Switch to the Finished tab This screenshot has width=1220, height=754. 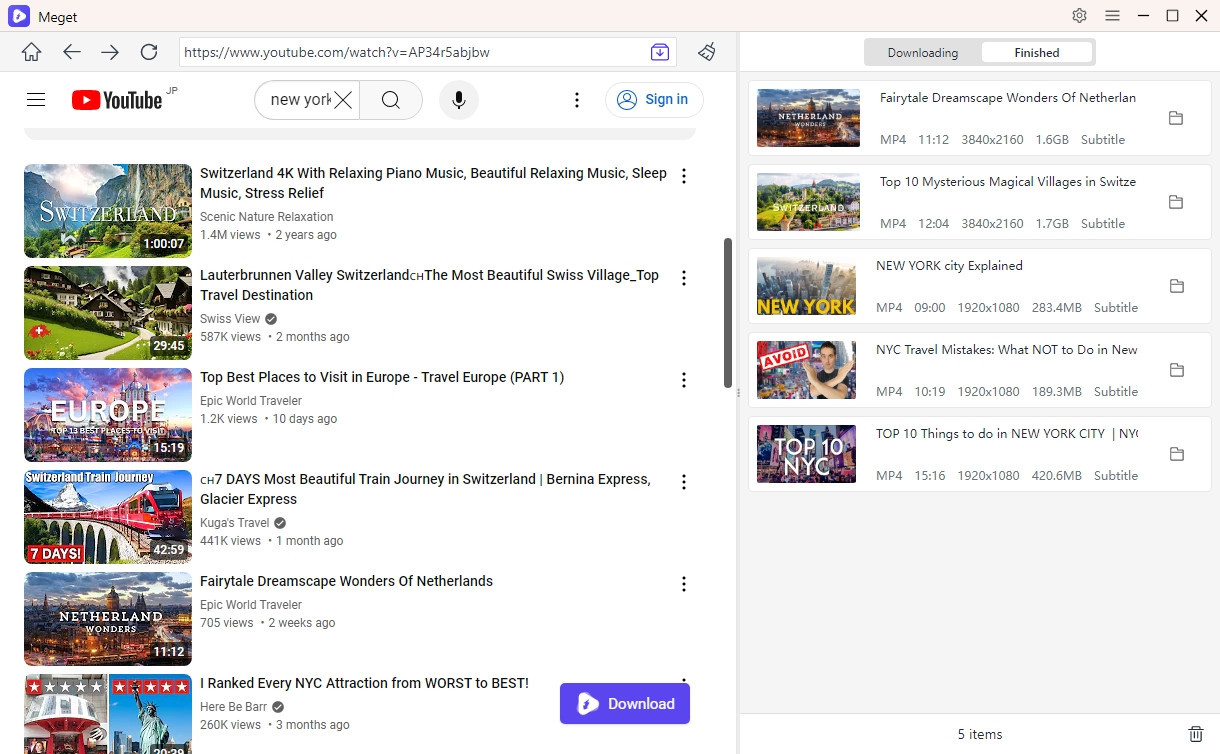[x=1037, y=53]
